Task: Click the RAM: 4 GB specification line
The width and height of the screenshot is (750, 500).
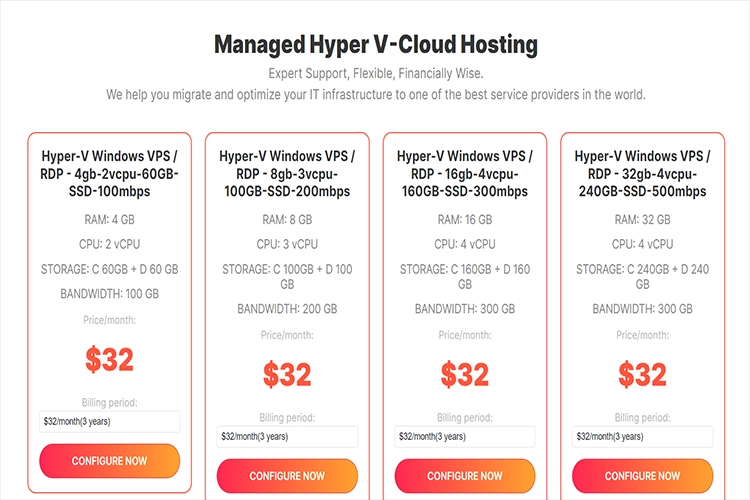Action: [x=109, y=219]
